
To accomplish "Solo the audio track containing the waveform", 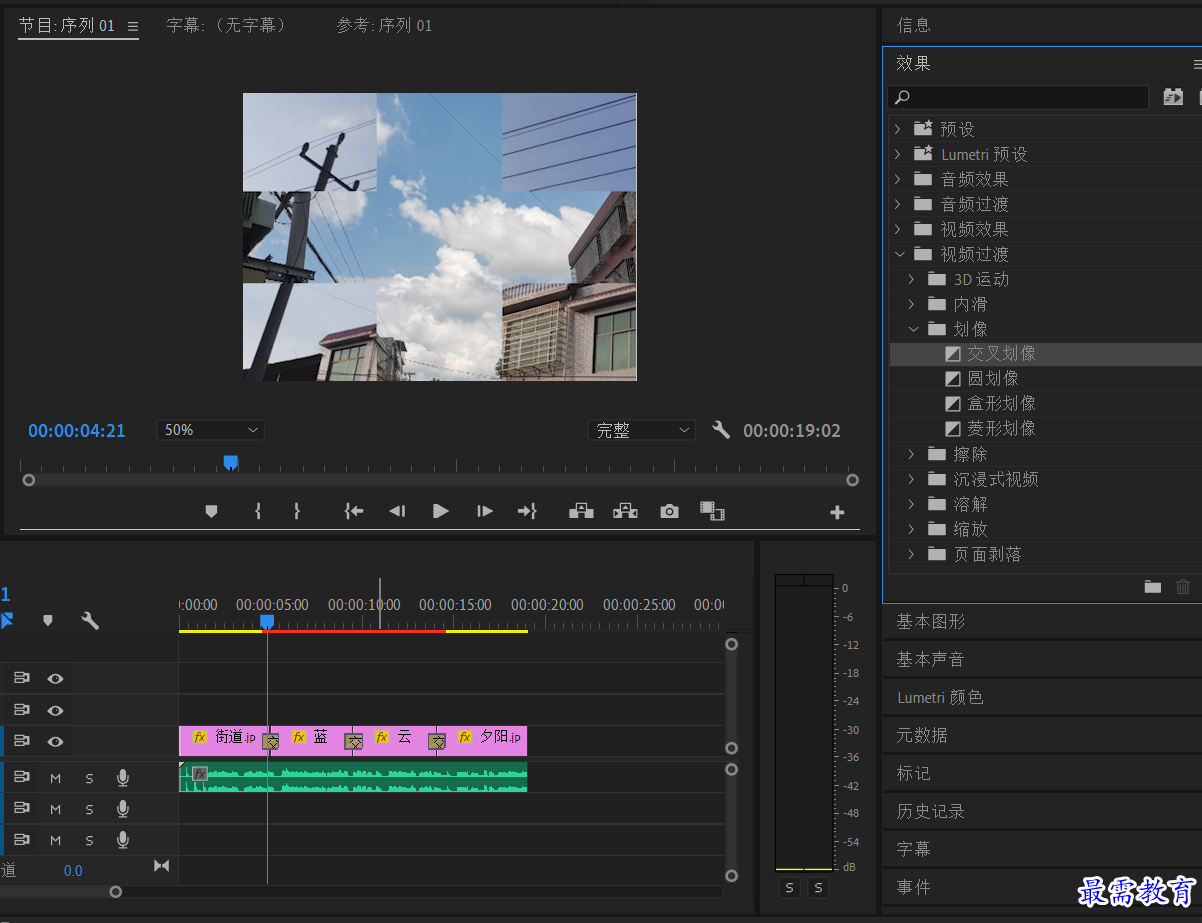I will click(89, 778).
